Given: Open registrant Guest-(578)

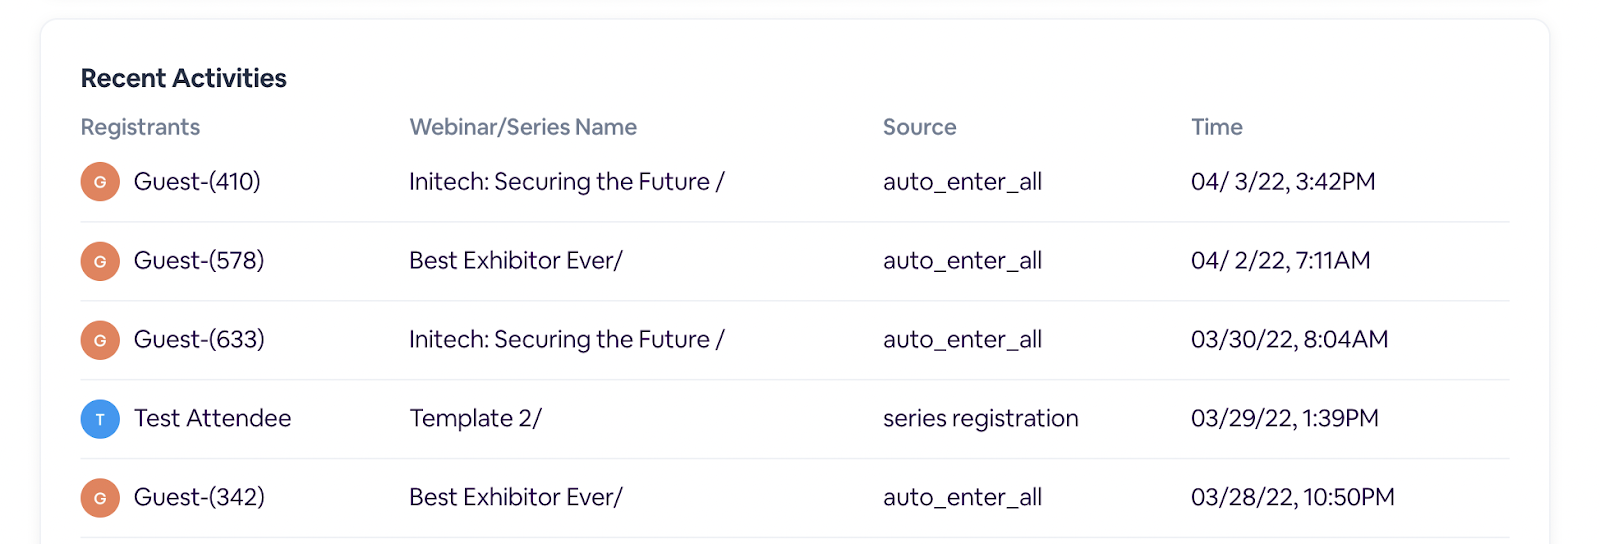Looking at the screenshot, I should 199,261.
